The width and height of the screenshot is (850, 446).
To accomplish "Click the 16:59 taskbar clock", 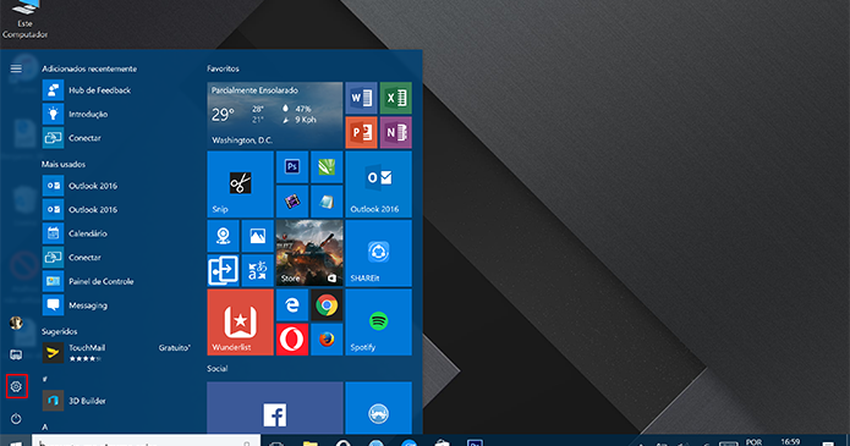I will point(790,442).
